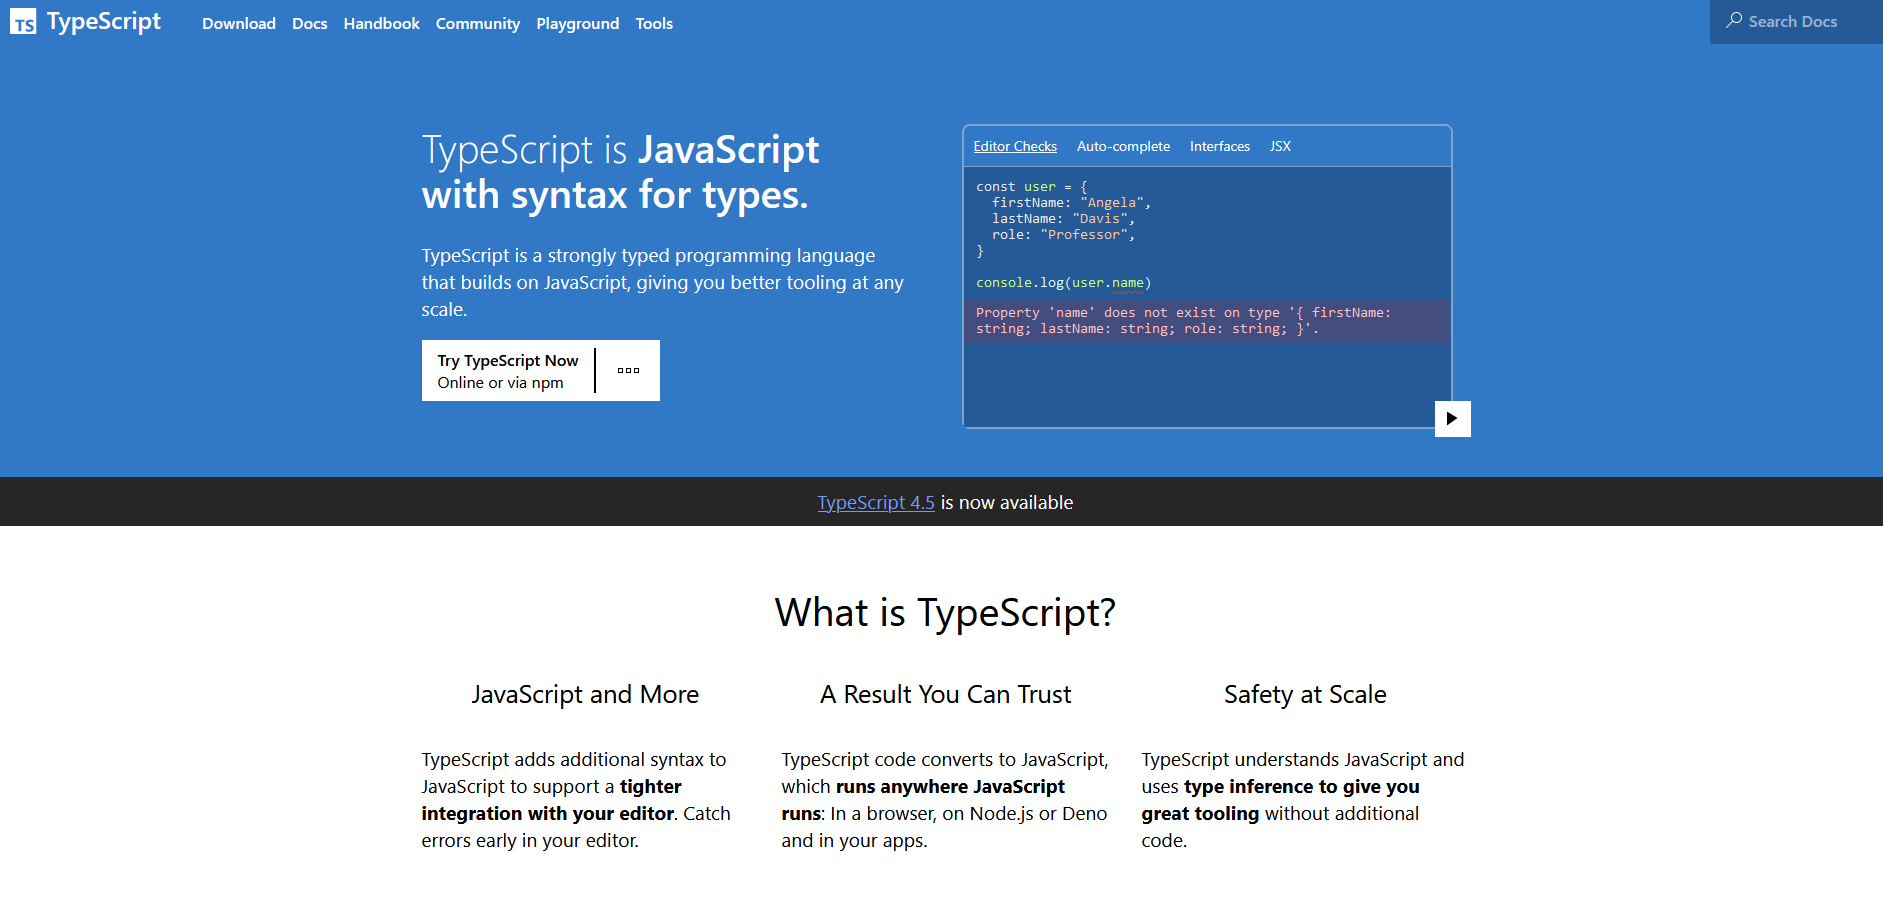Click 'console.log(user.name)' code line
The width and height of the screenshot is (1883, 908).
tap(1064, 283)
